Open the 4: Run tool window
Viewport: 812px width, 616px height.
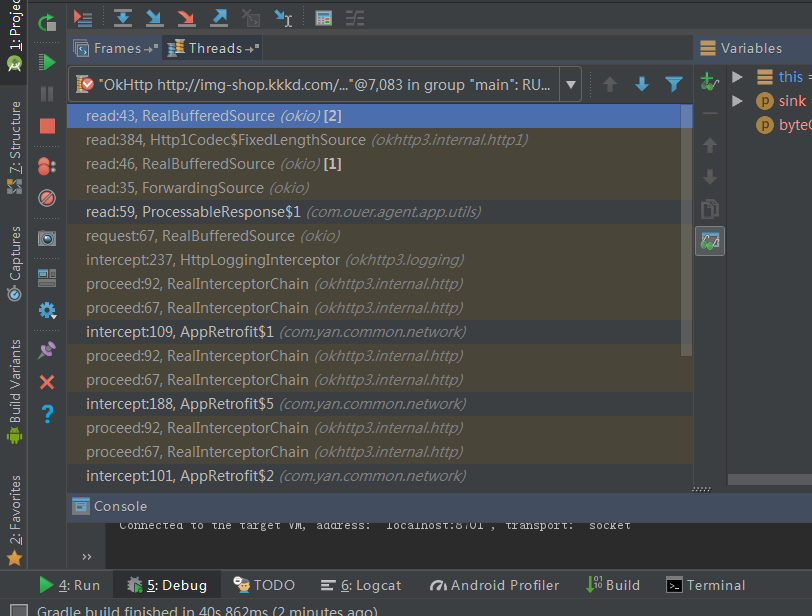(69, 585)
